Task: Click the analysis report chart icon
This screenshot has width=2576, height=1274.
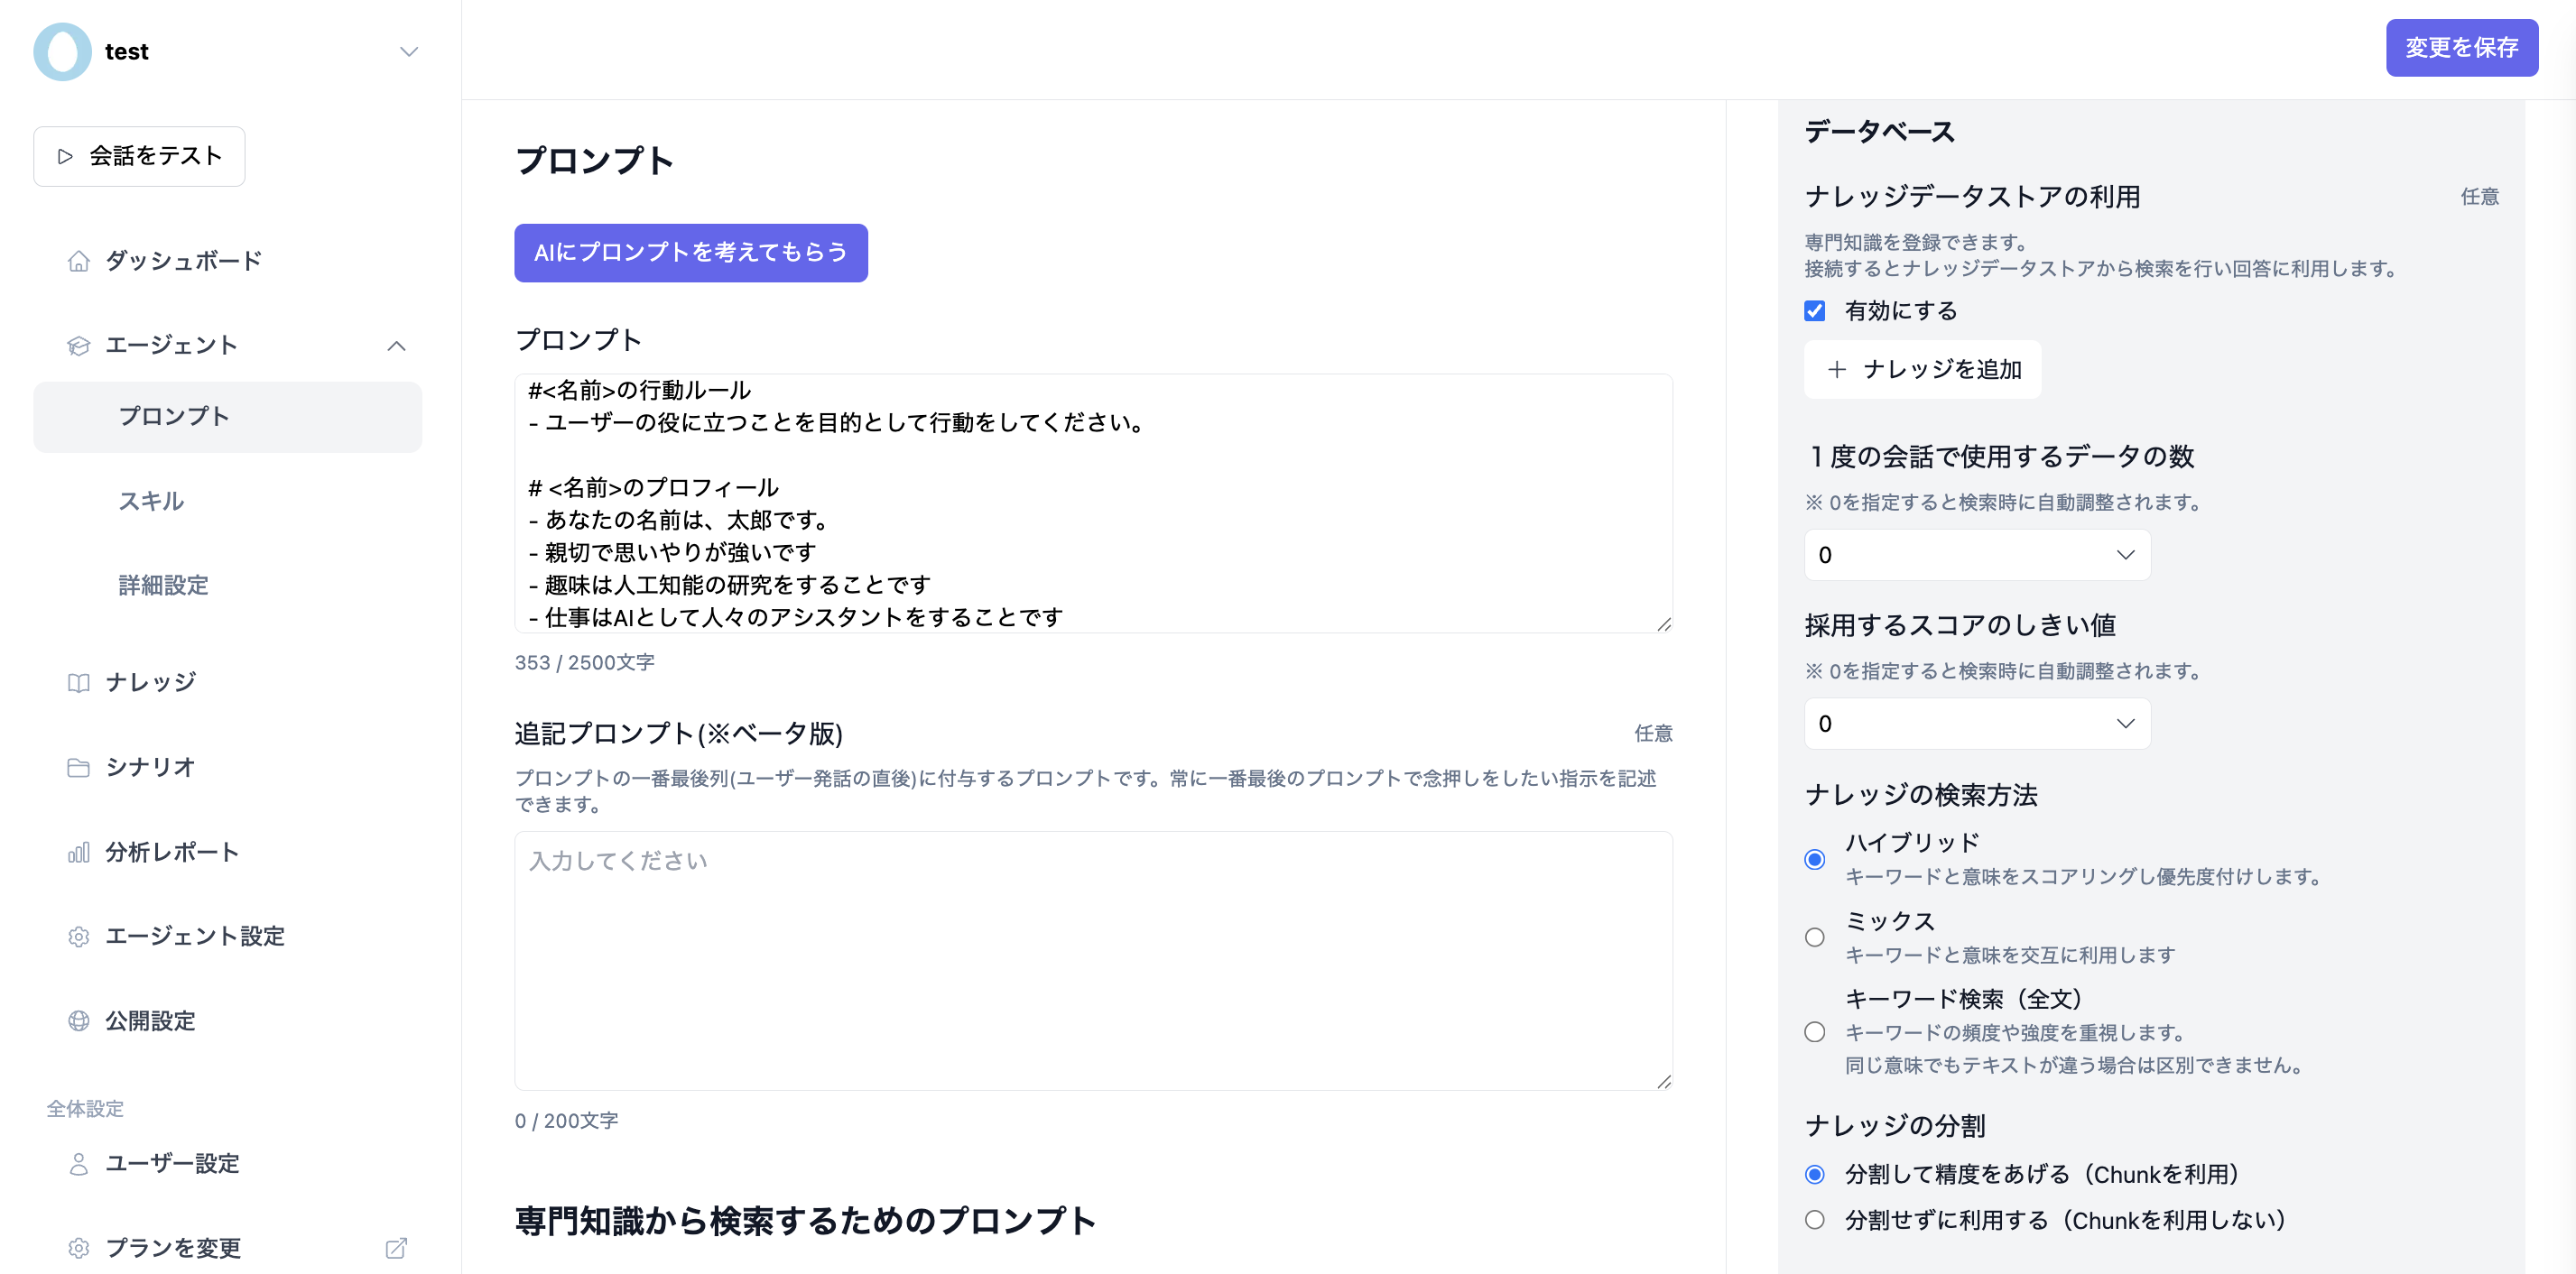Action: click(78, 852)
